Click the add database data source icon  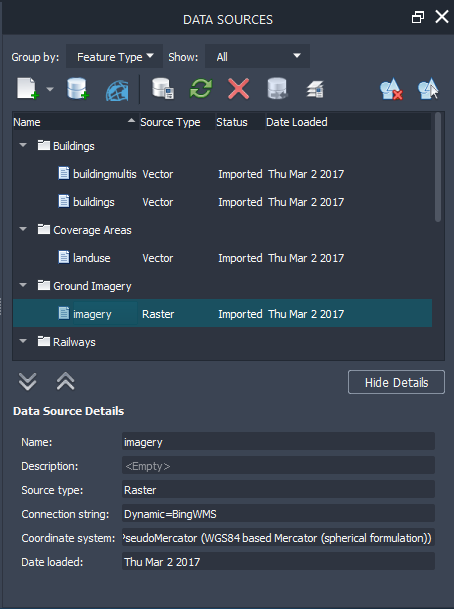click(78, 89)
